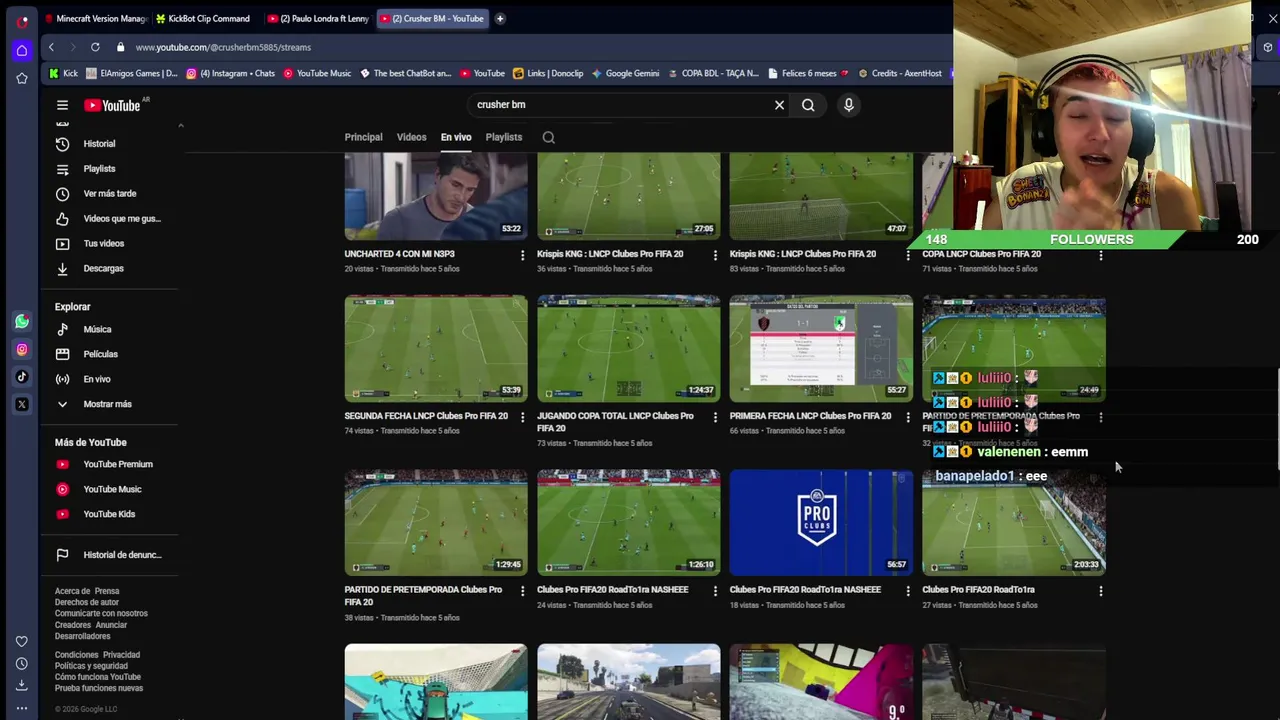Screen dimensions: 1280x720
Task: Open options for COPA LNCP Clubes Pro video
Action: pos(1101,255)
